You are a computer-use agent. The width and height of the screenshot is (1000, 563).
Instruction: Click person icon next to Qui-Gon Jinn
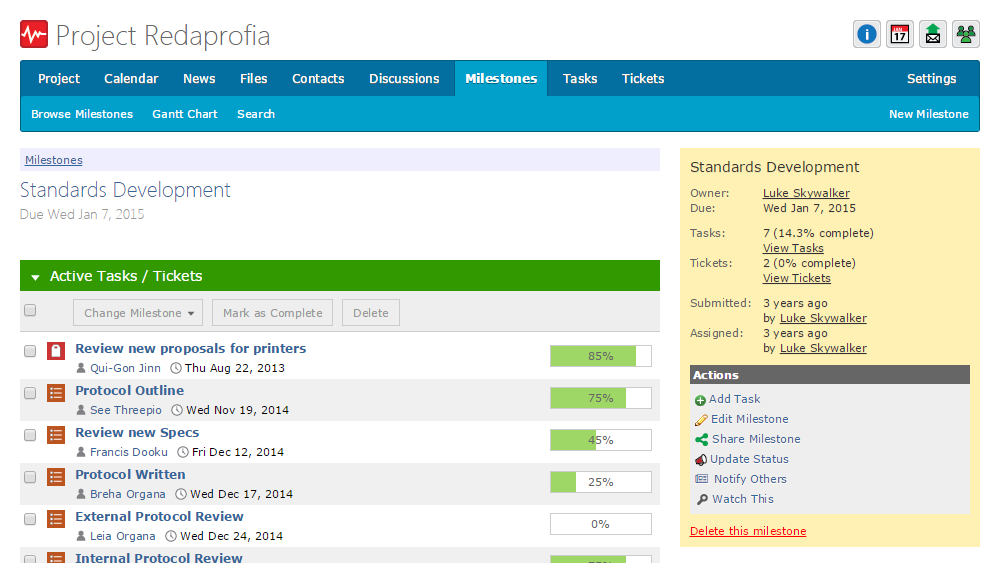tap(81, 368)
